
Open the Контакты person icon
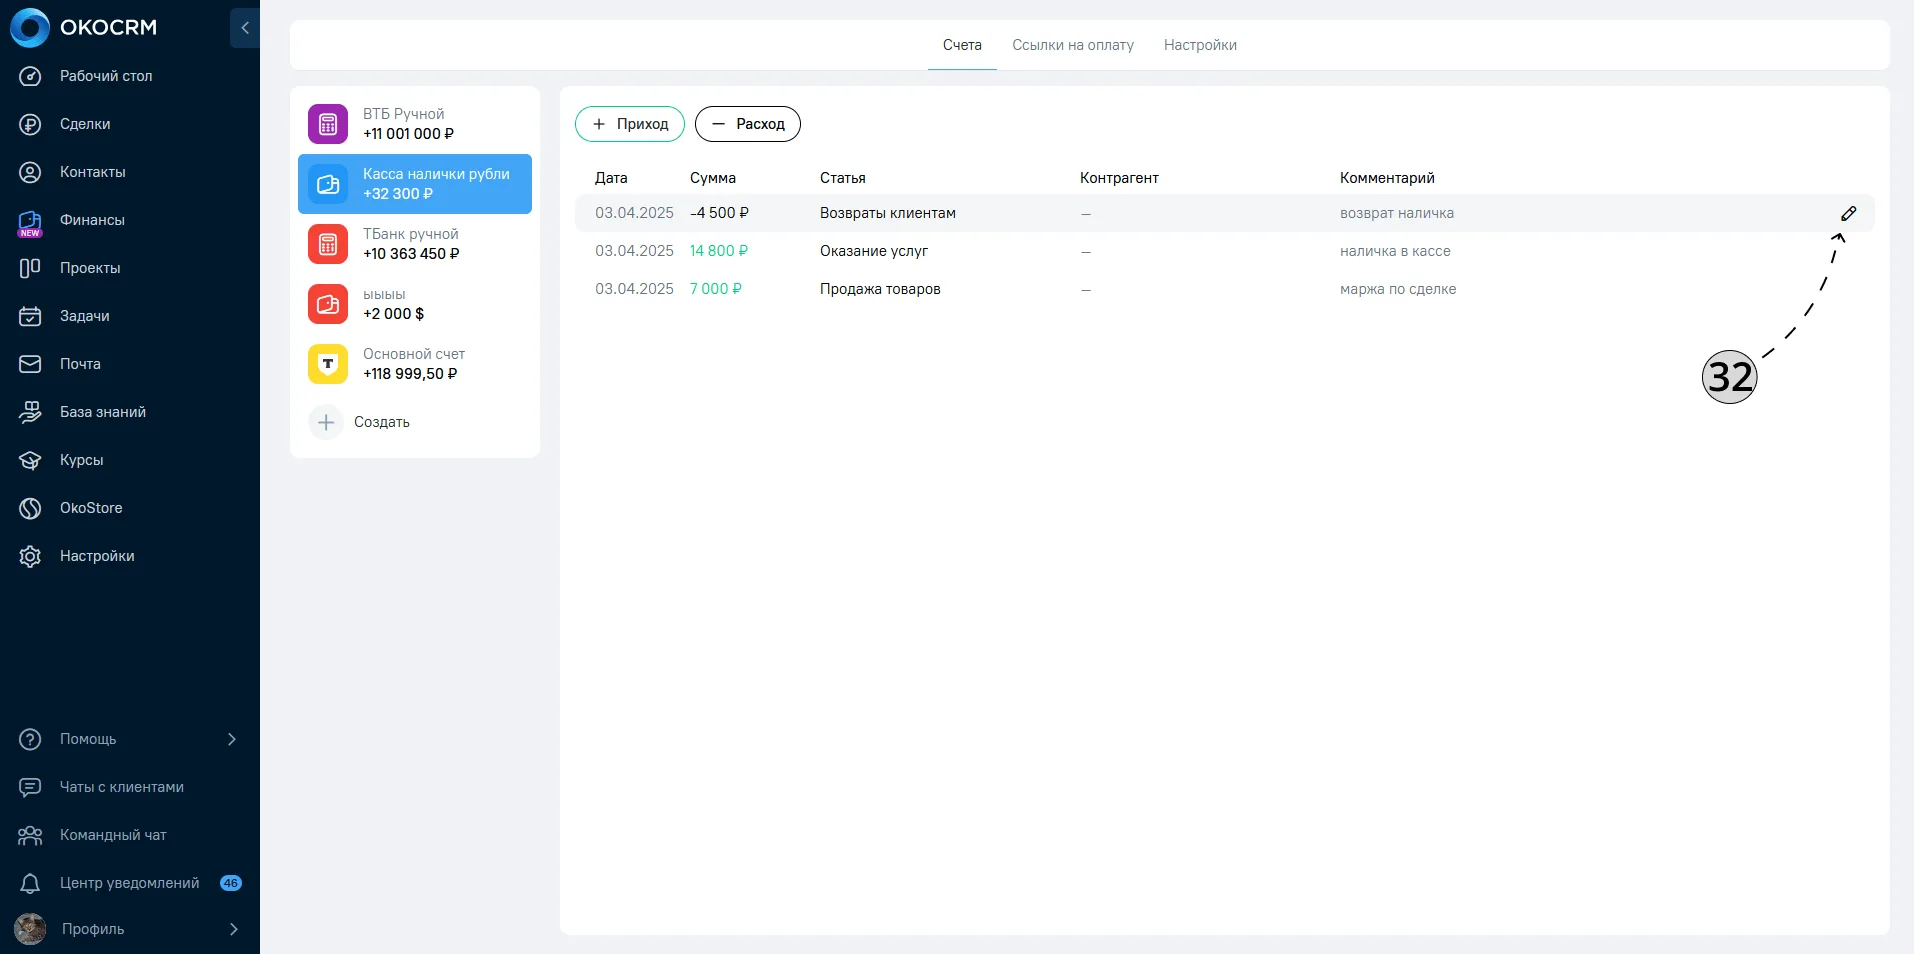30,172
